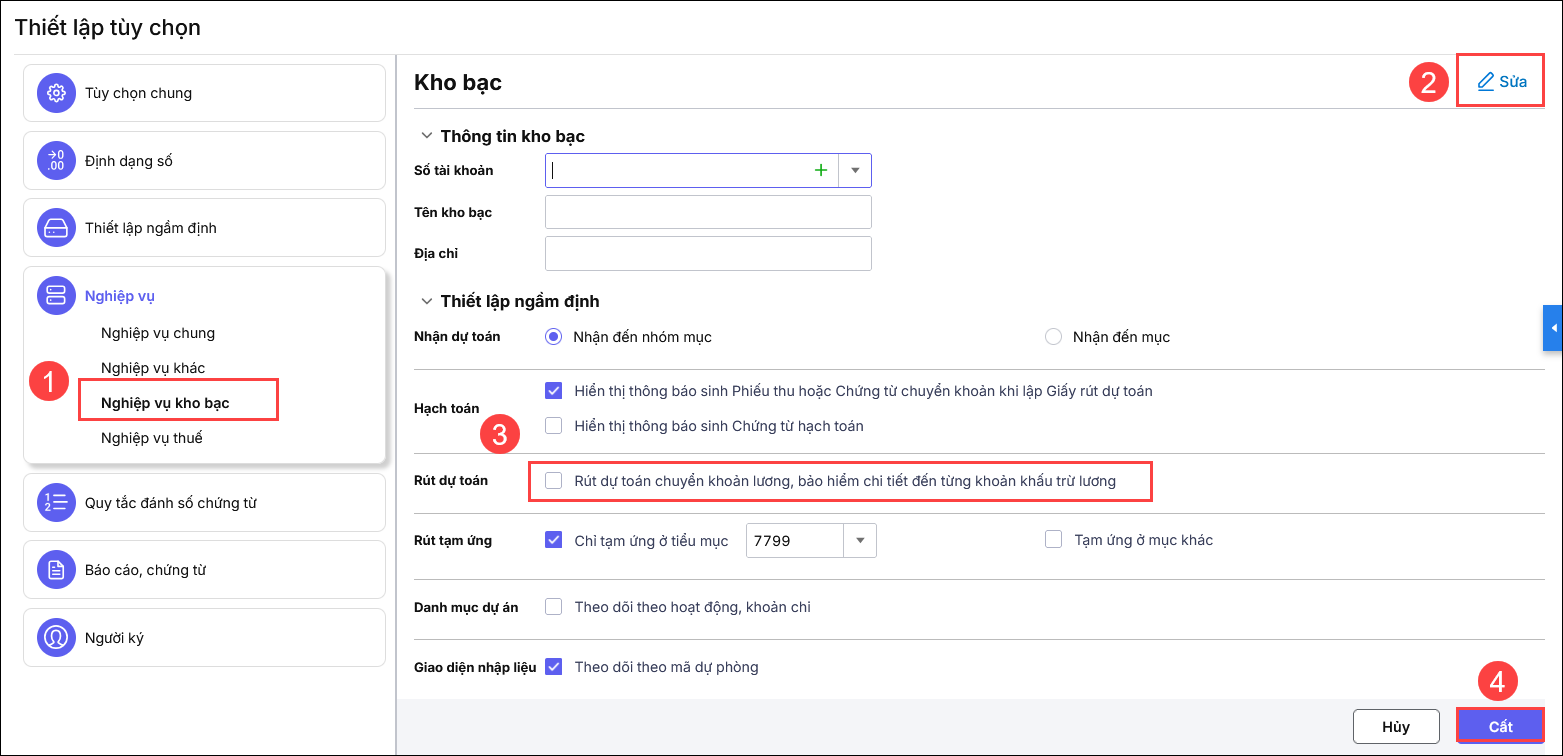1563x756 pixels.
Task: Open the tiểu mục 7799 dropdown
Action: click(x=860, y=541)
